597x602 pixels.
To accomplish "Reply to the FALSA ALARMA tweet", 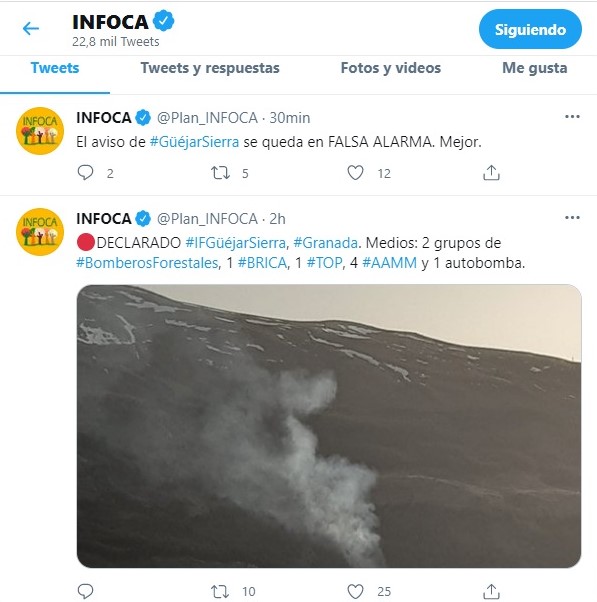I will pyautogui.click(x=85, y=173).
